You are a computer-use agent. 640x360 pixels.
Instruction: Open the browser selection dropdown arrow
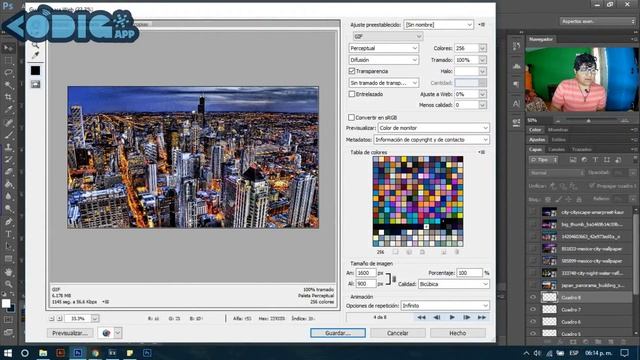(x=118, y=333)
